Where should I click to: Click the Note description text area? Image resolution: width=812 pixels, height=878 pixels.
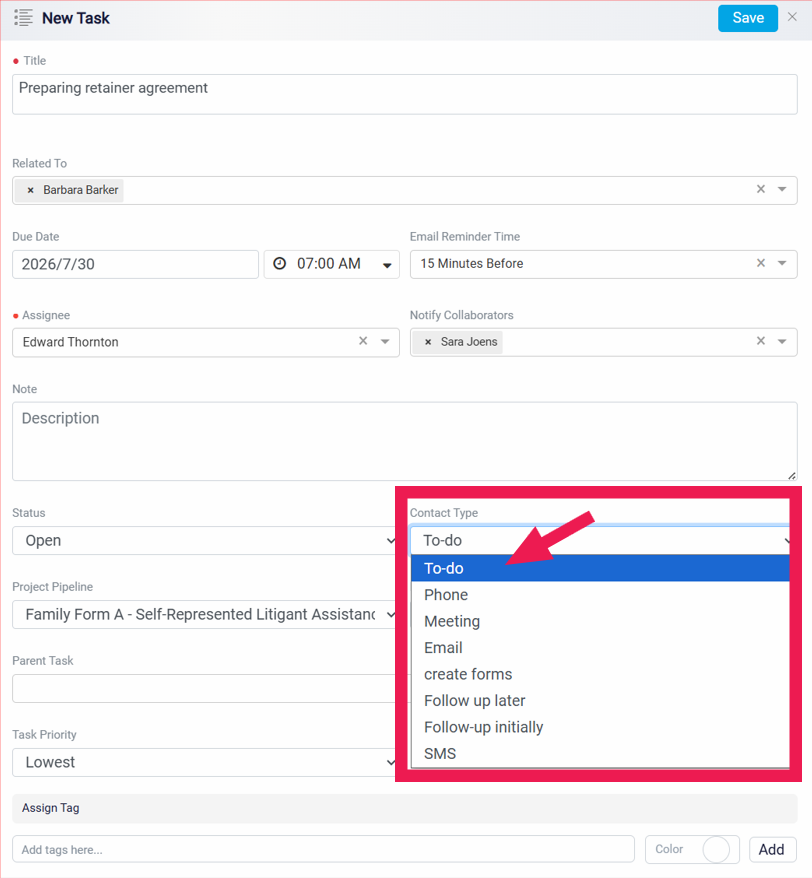(405, 441)
